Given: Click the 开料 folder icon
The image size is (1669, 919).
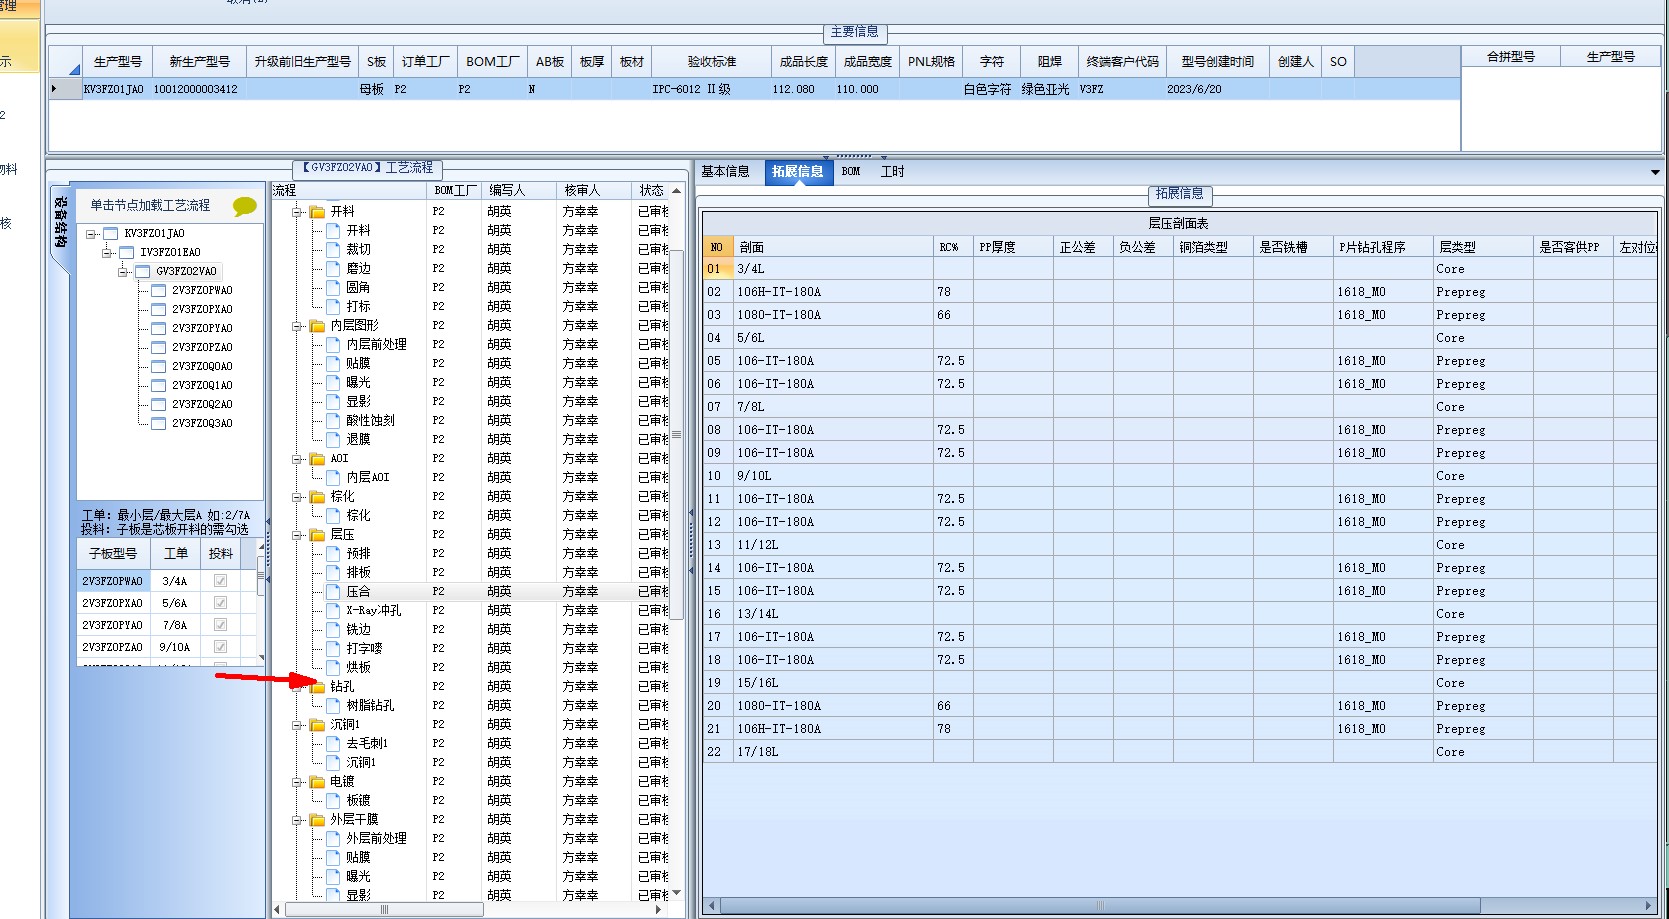Looking at the screenshot, I should [317, 212].
